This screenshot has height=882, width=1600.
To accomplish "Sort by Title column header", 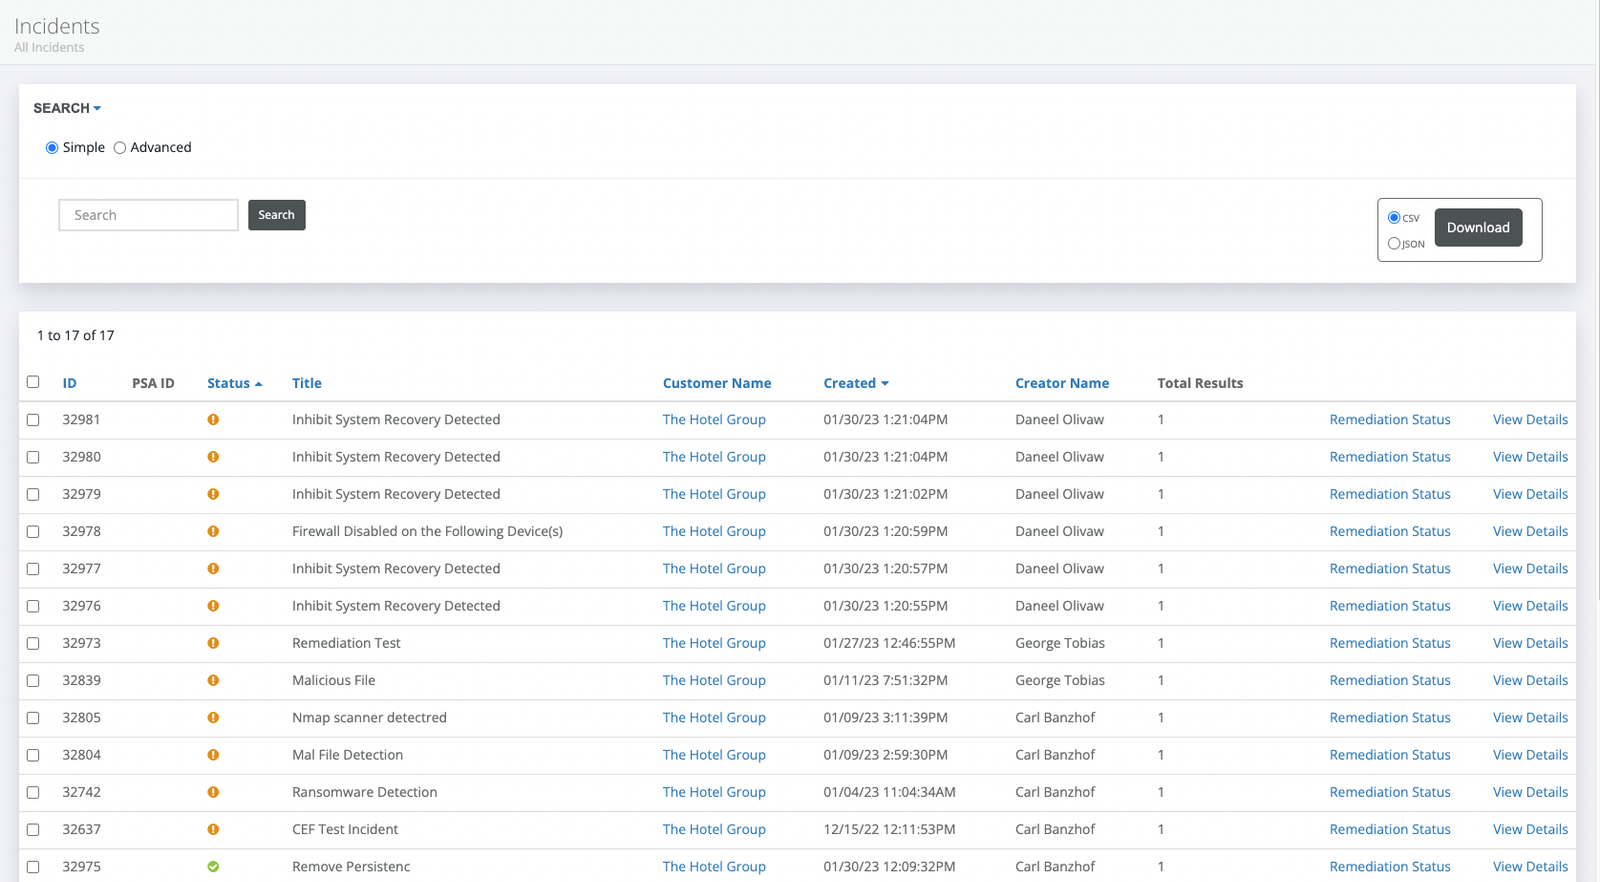I will click(x=307, y=383).
